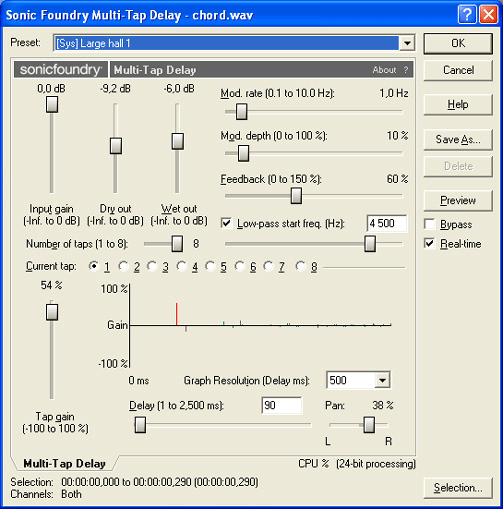Viewport: 503px width, 509px height.
Task: Click the sonicfoundry logo banner
Action: (x=61, y=69)
